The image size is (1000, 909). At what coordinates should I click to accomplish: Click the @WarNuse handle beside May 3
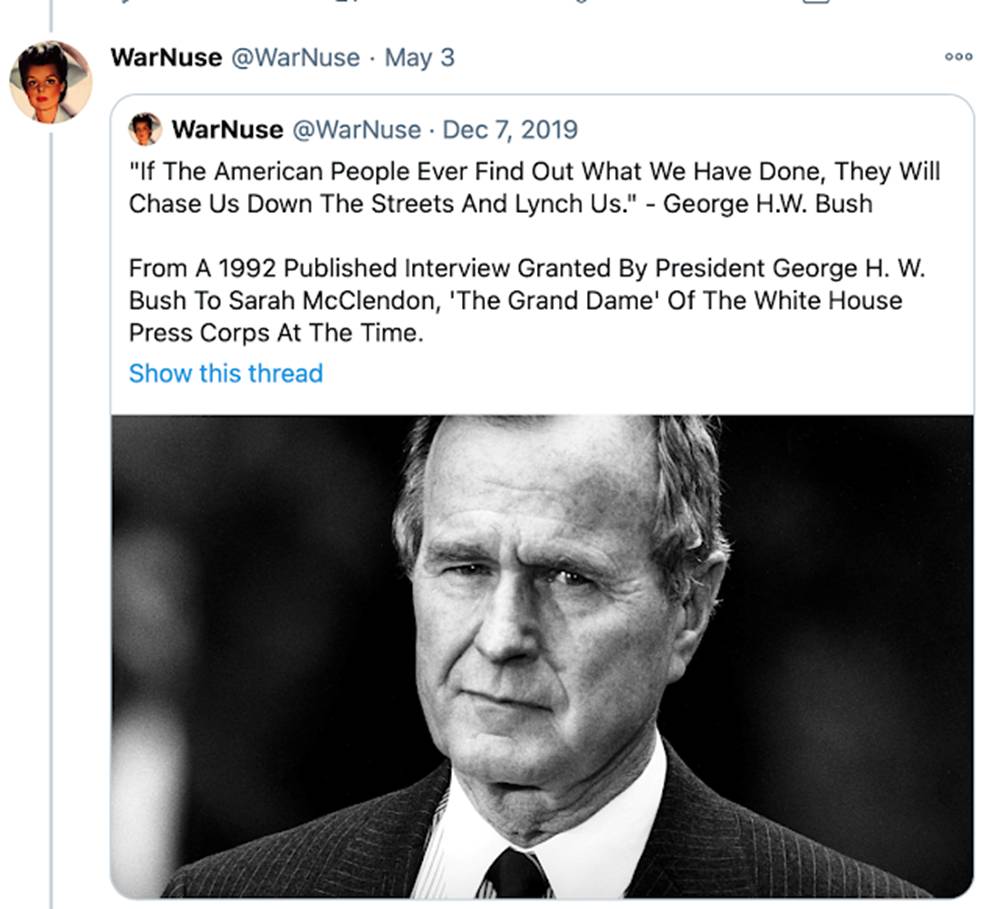(x=295, y=57)
